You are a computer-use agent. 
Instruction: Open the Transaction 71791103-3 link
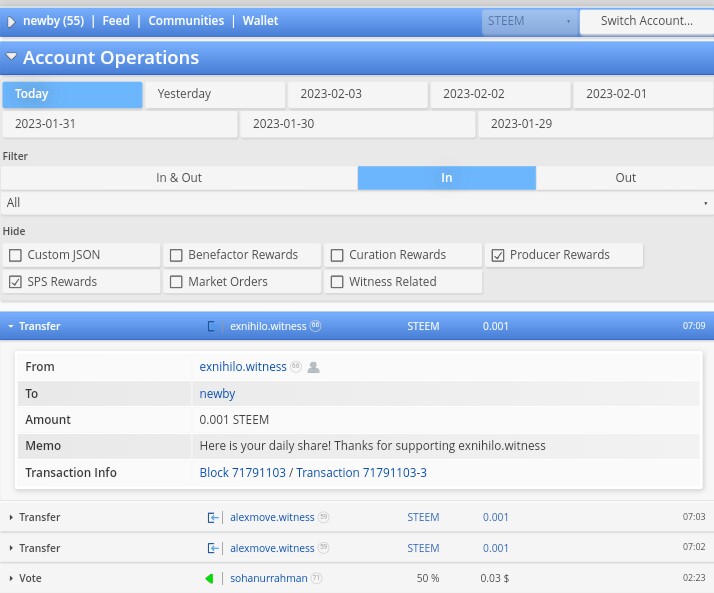tap(362, 473)
